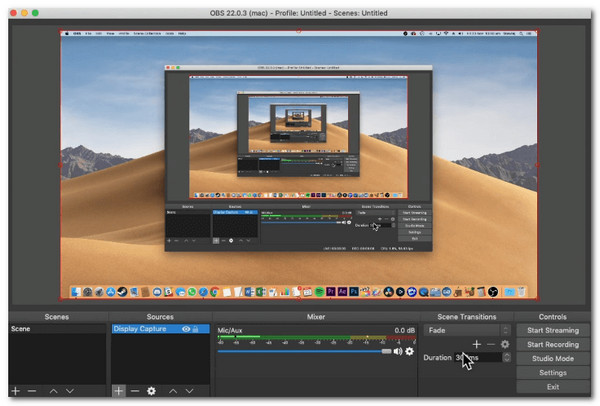This screenshot has height=406, width=600.
Task: Toggle lock on Display Capture source
Action: pyautogui.click(x=196, y=329)
